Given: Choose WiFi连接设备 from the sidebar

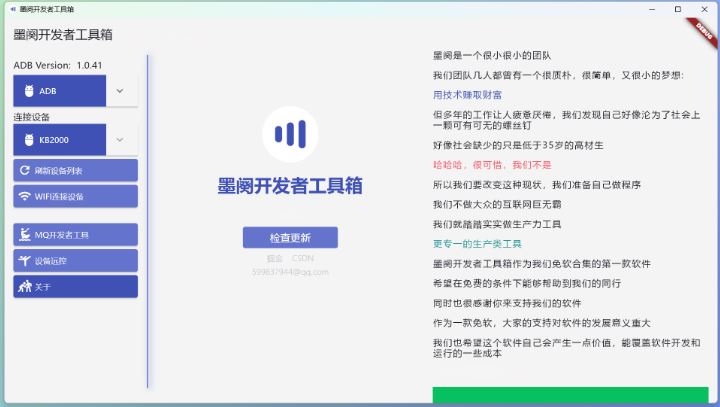Looking at the screenshot, I should click(76, 197).
